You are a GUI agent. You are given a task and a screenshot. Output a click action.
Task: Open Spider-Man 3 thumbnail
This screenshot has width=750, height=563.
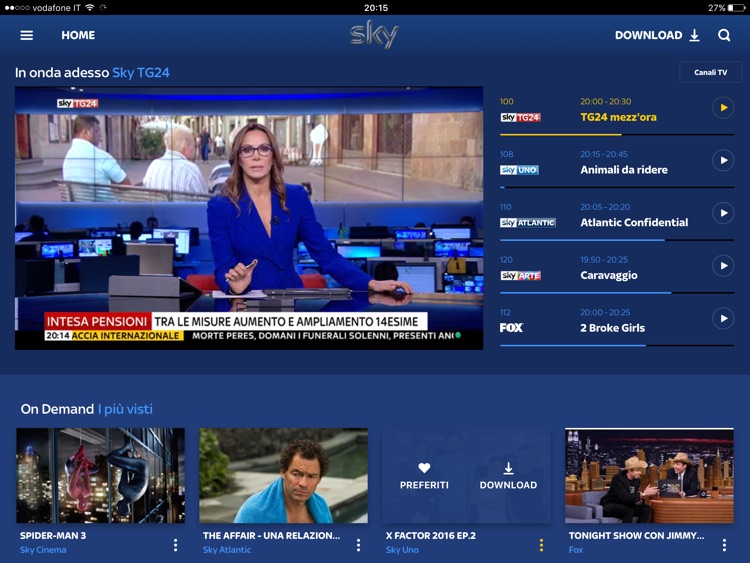pos(100,475)
